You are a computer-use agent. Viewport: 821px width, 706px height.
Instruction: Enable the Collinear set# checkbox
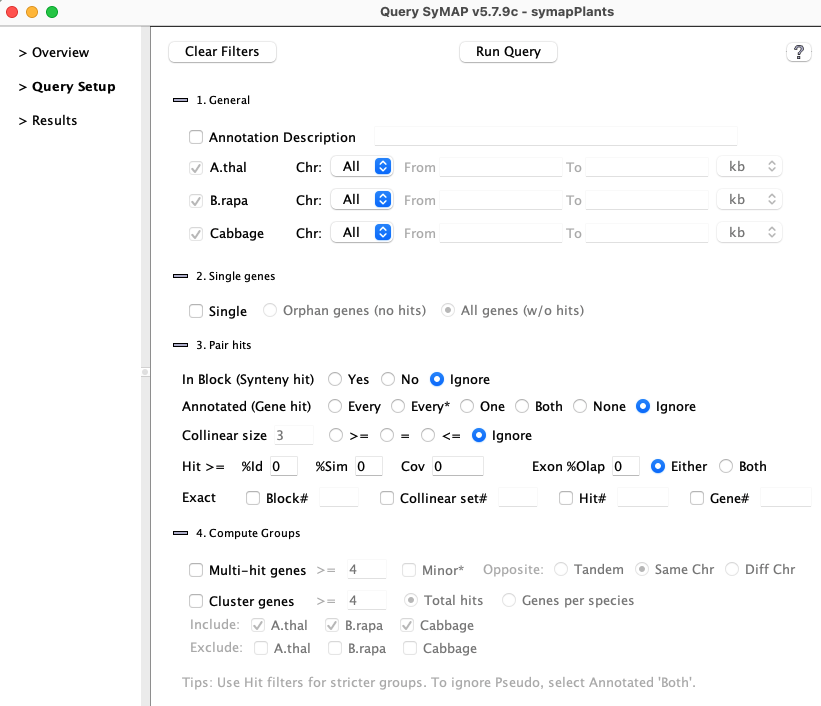(387, 498)
